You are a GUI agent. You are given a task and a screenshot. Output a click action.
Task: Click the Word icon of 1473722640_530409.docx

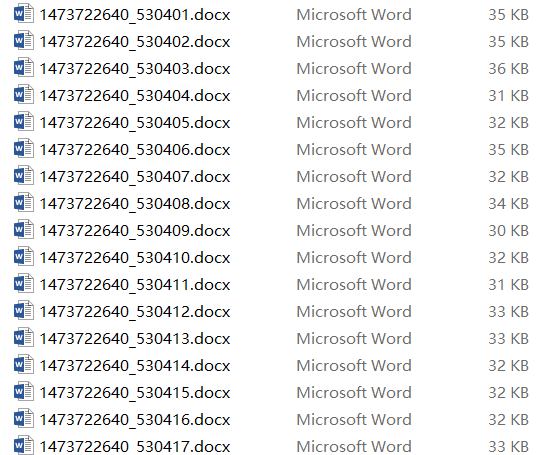(x=24, y=229)
